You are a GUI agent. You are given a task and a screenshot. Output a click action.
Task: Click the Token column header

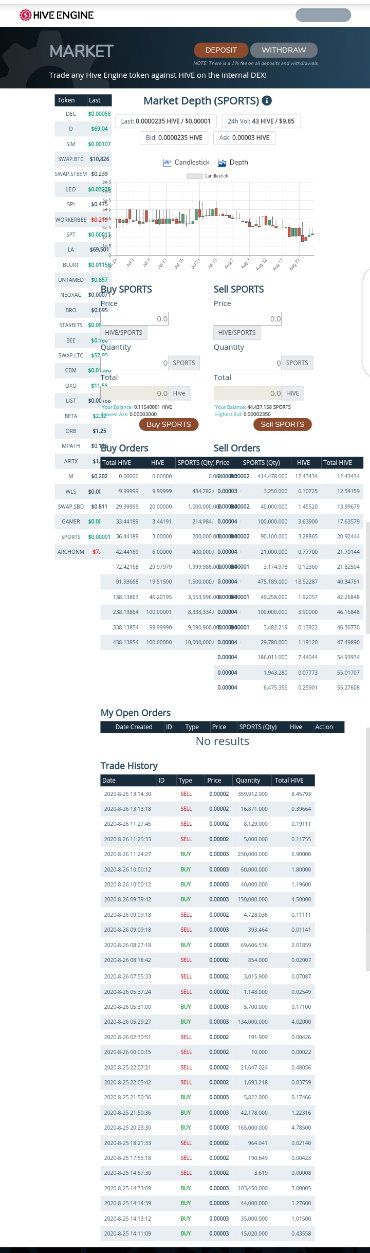point(67,100)
